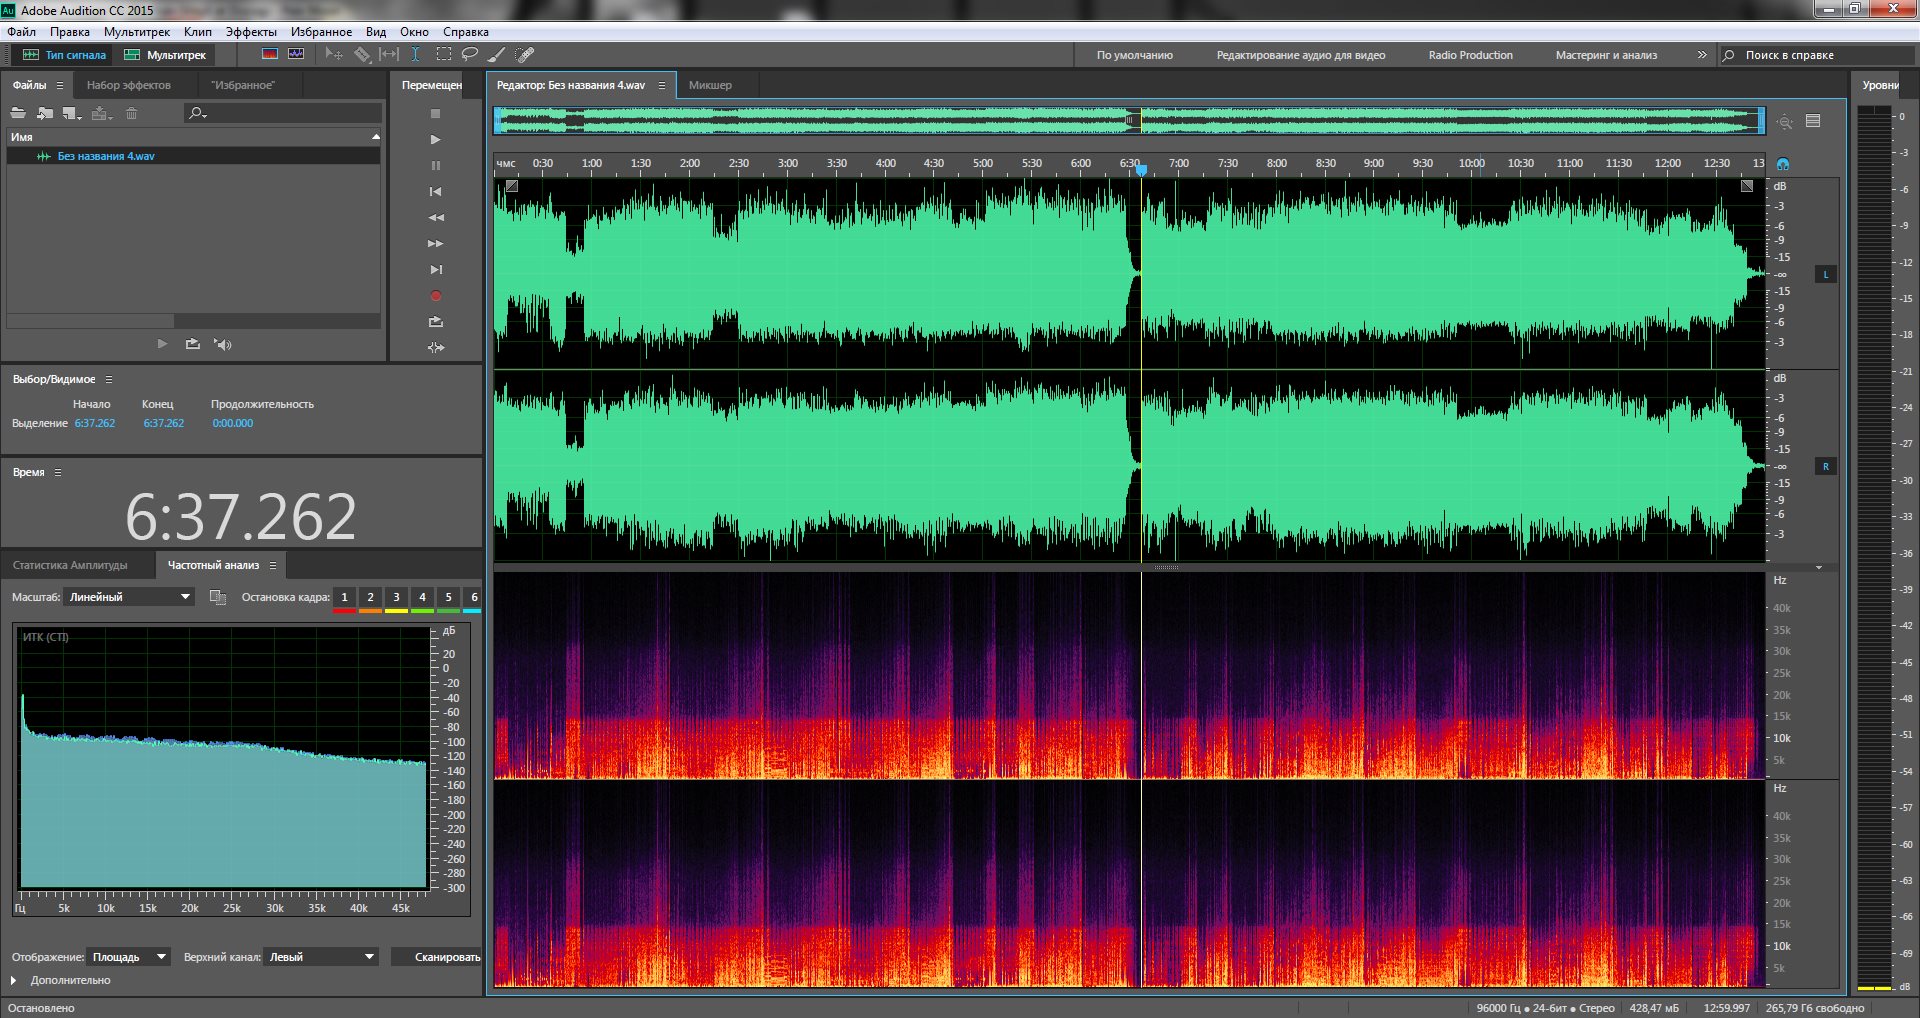The height and width of the screenshot is (1018, 1920).
Task: Toggle the left channel L button
Action: click(x=1825, y=274)
